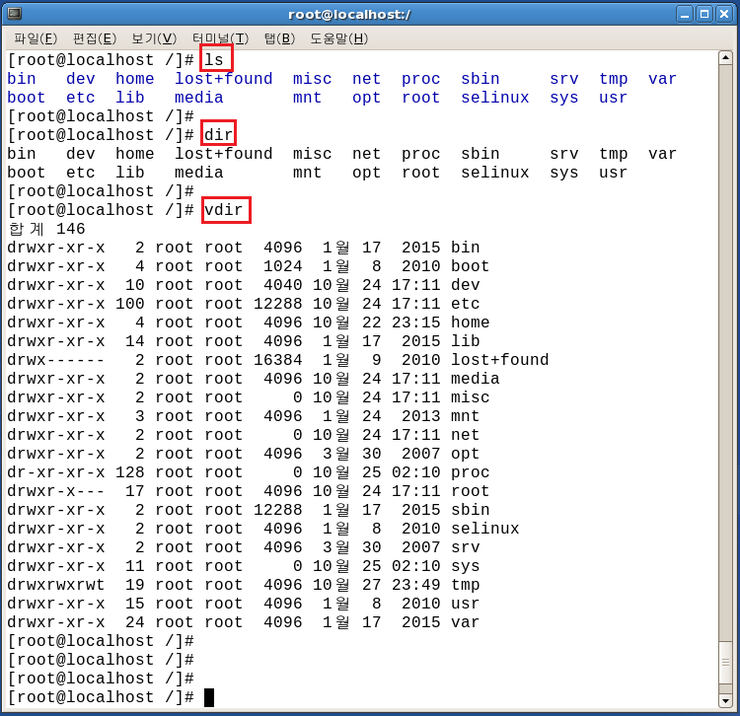Click the blue 'var' in ls output

point(662,79)
